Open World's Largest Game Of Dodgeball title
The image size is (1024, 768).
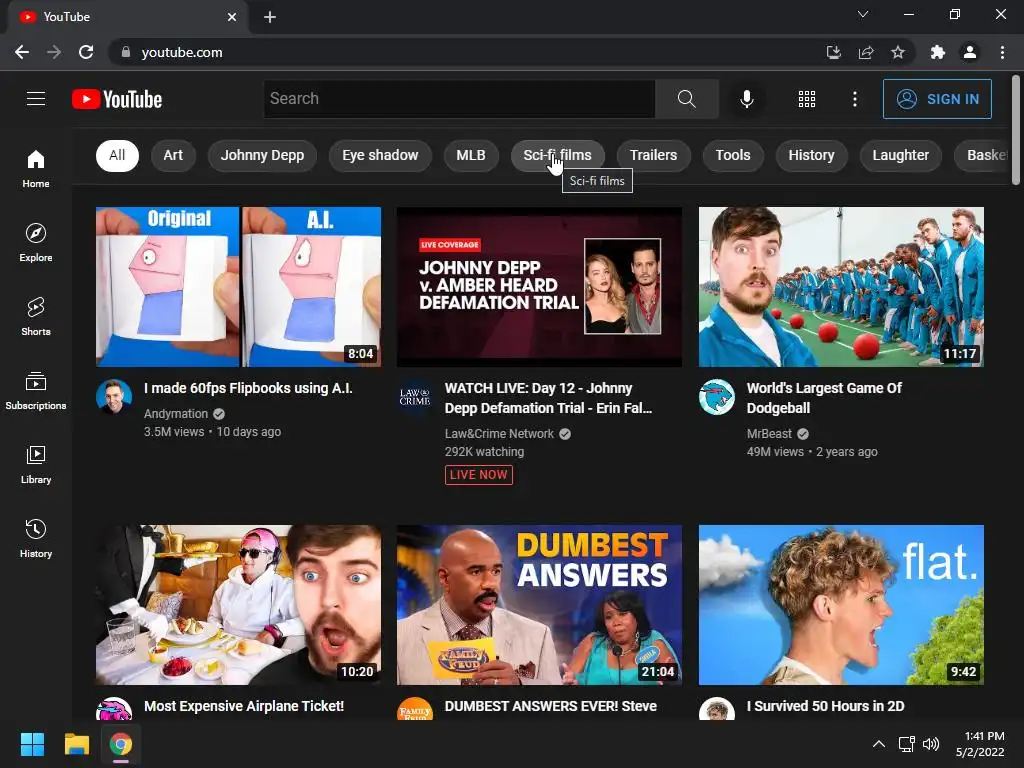[x=824, y=398]
